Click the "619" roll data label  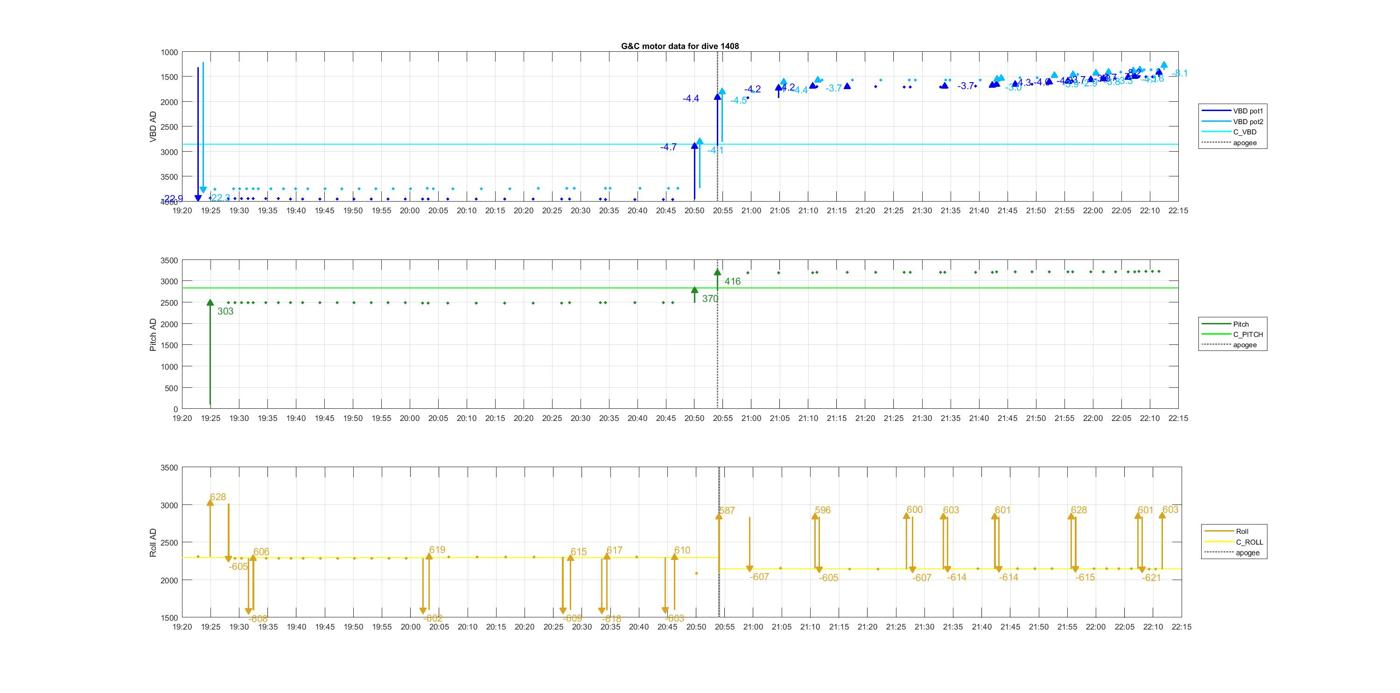437,550
